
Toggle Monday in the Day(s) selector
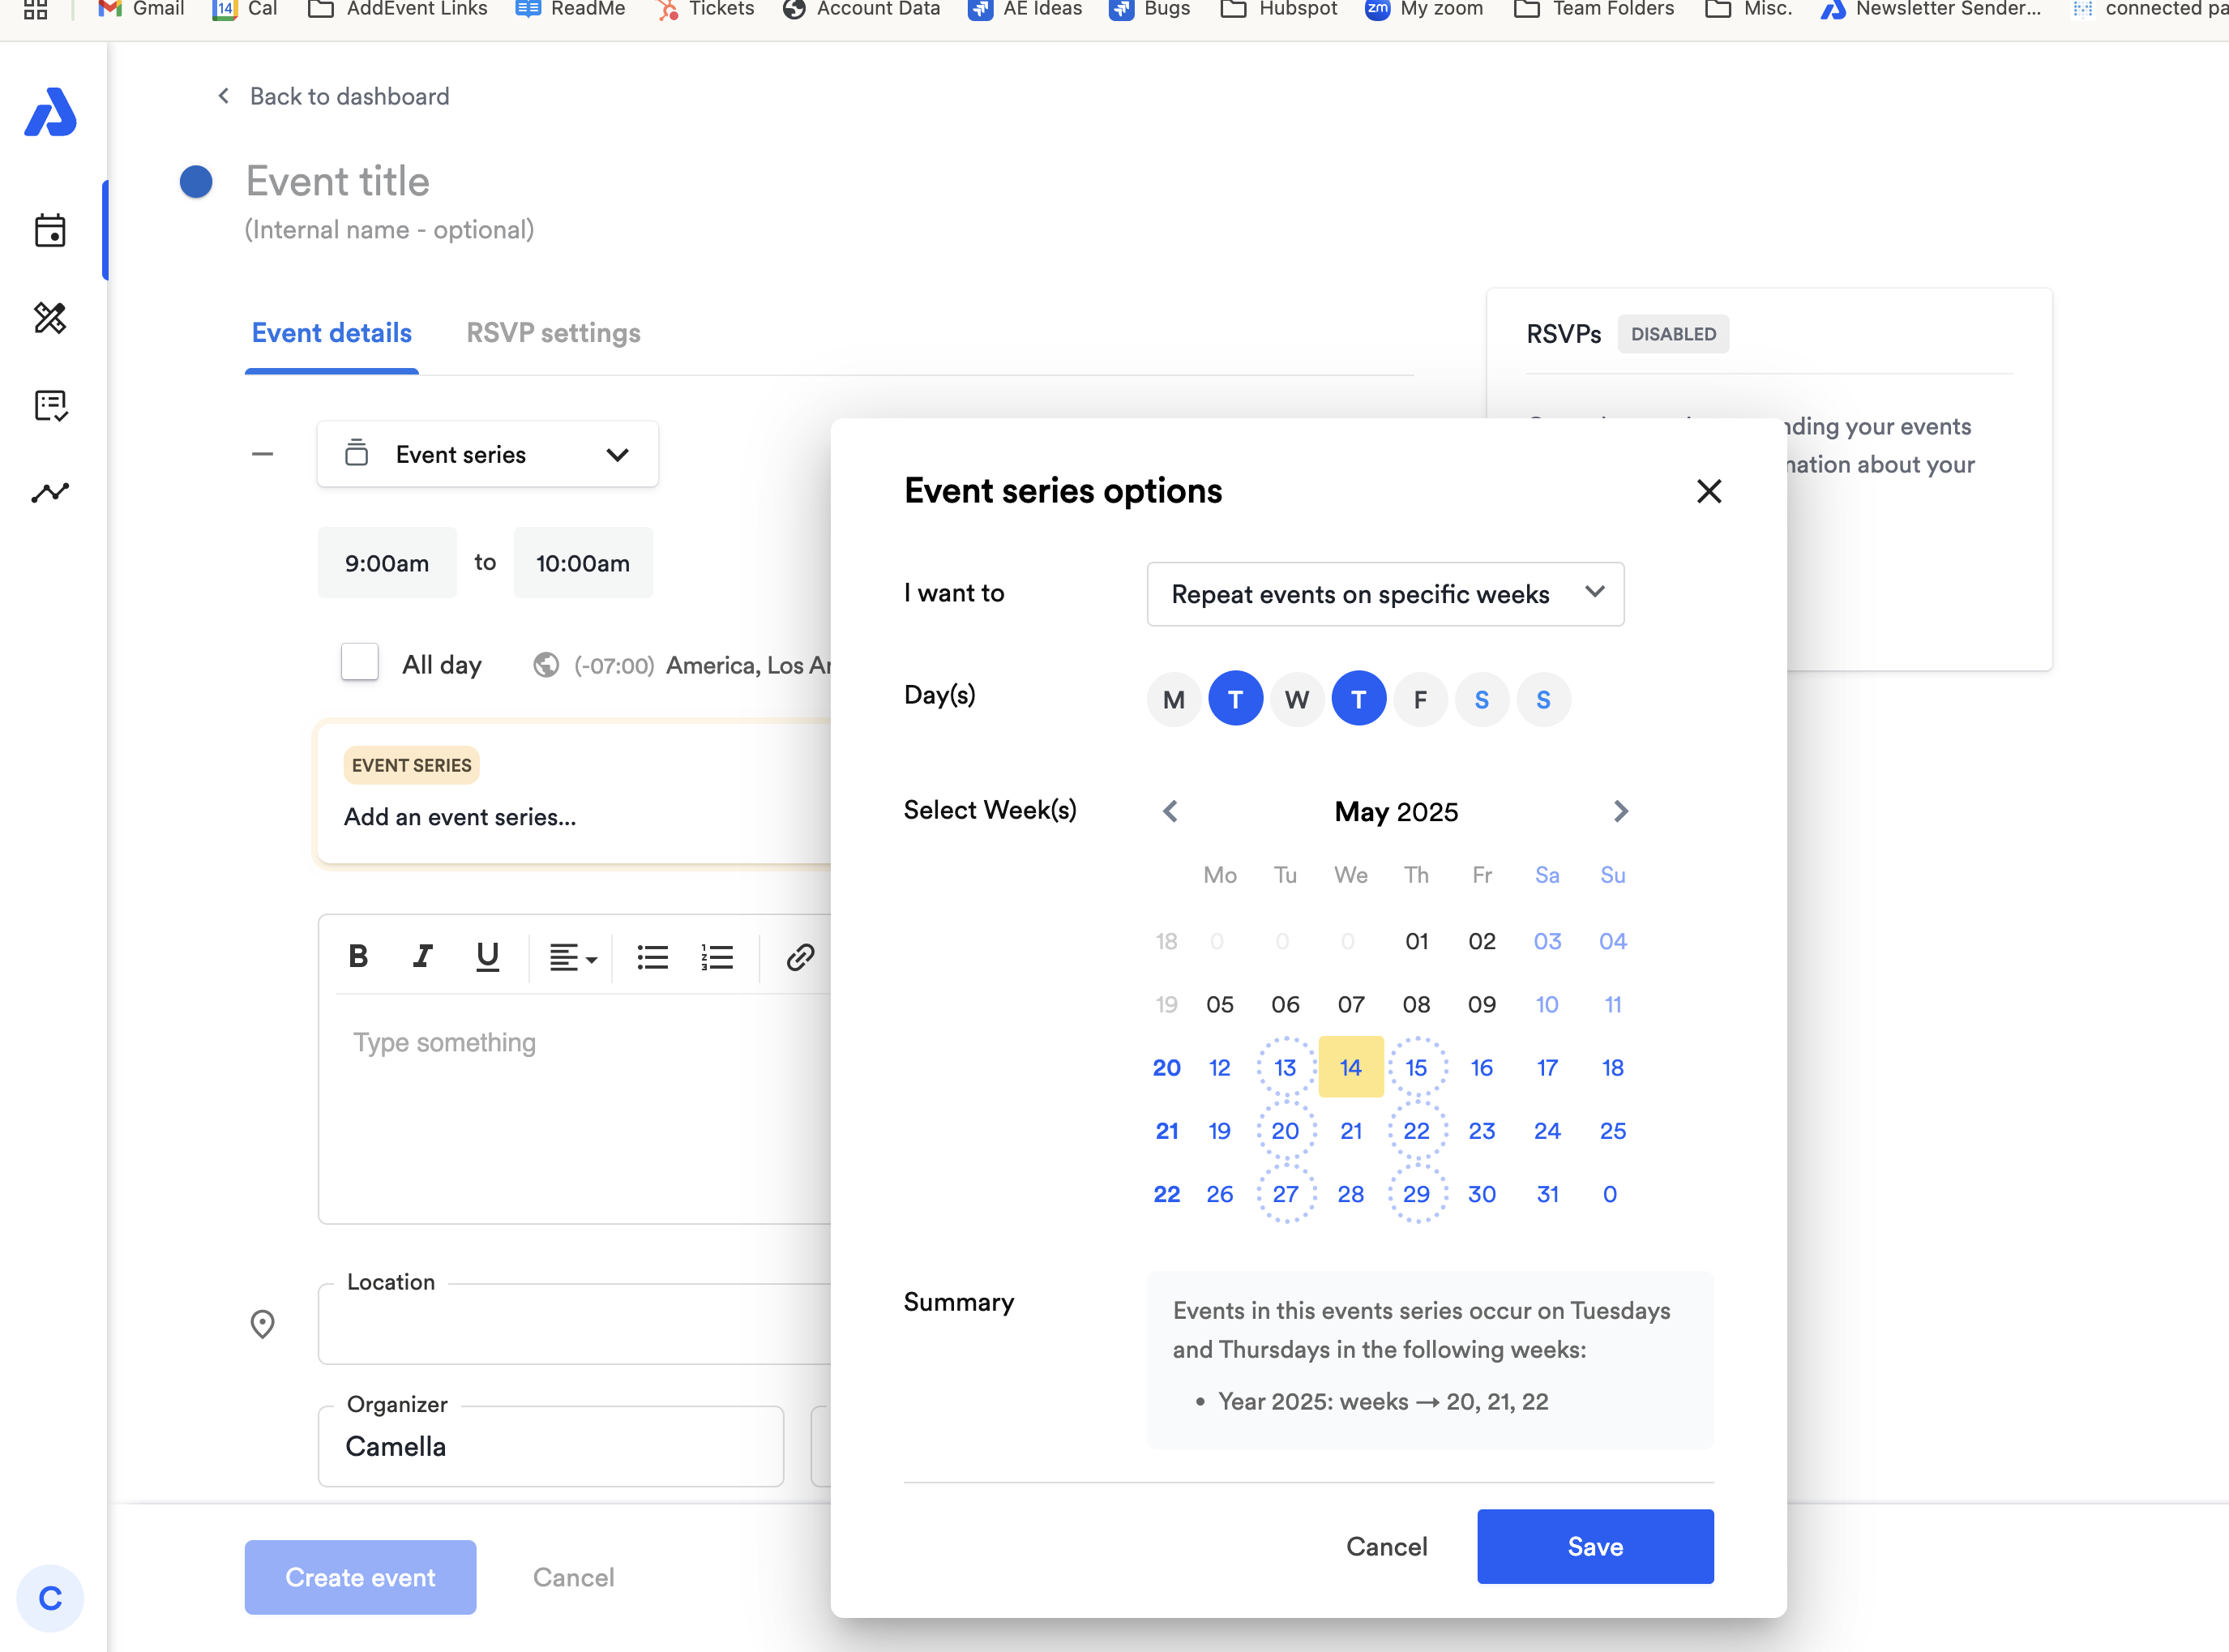pos(1174,699)
